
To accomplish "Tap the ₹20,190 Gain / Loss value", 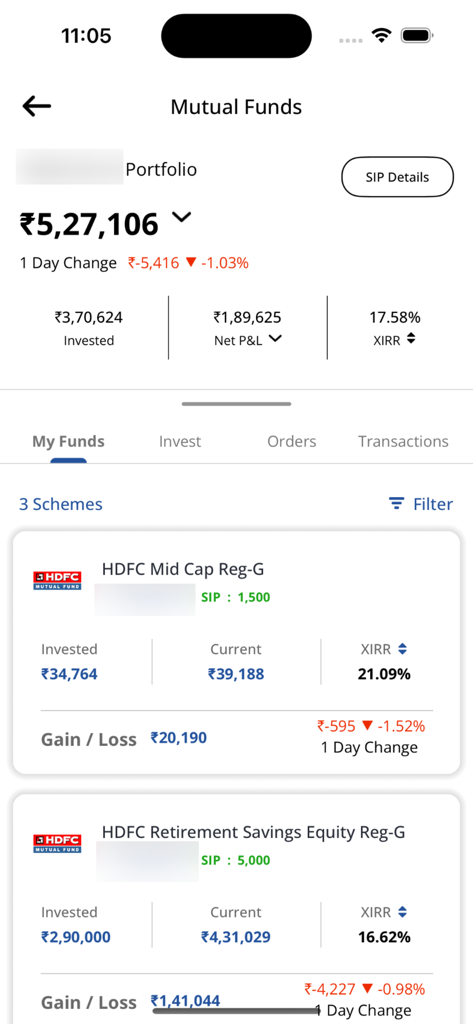I will [178, 738].
